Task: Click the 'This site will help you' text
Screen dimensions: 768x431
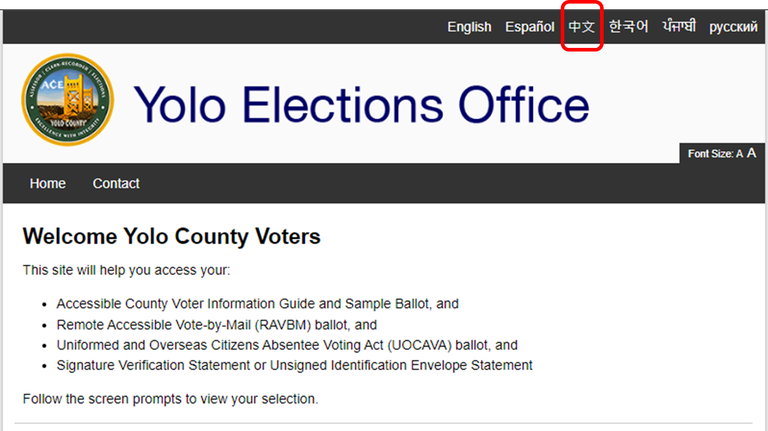Action: tap(126, 270)
